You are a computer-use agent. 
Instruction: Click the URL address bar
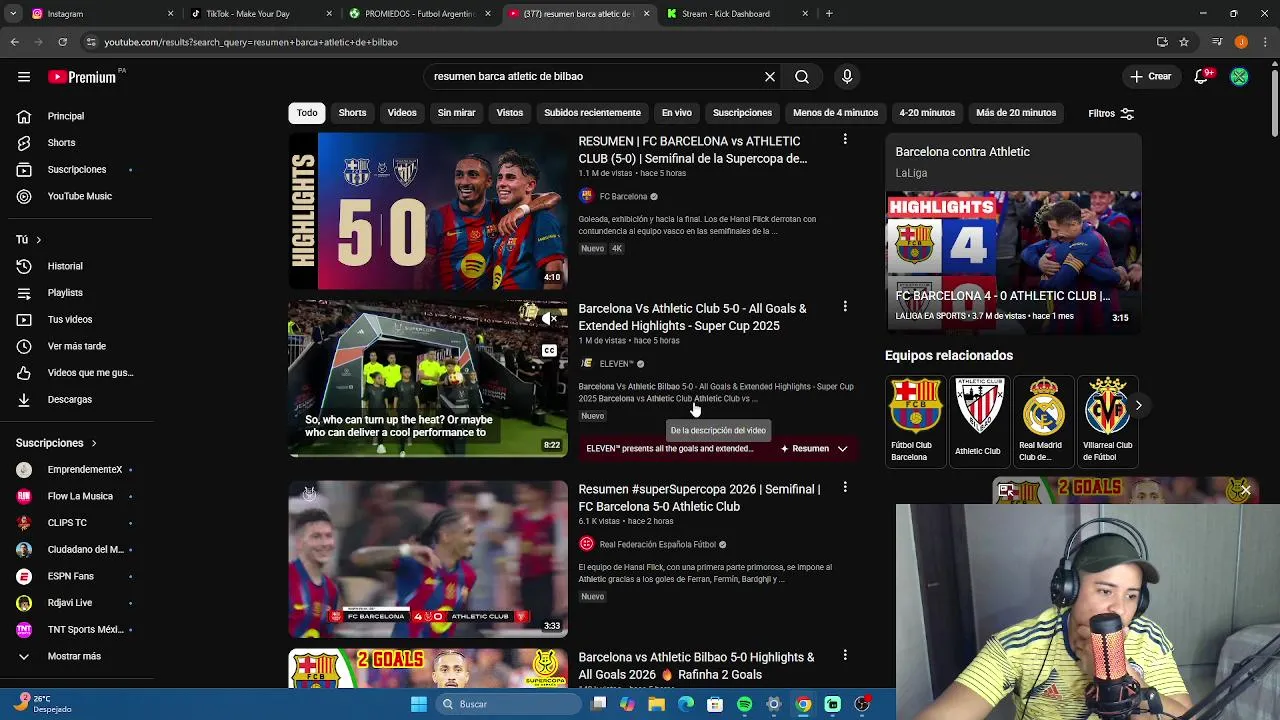620,42
